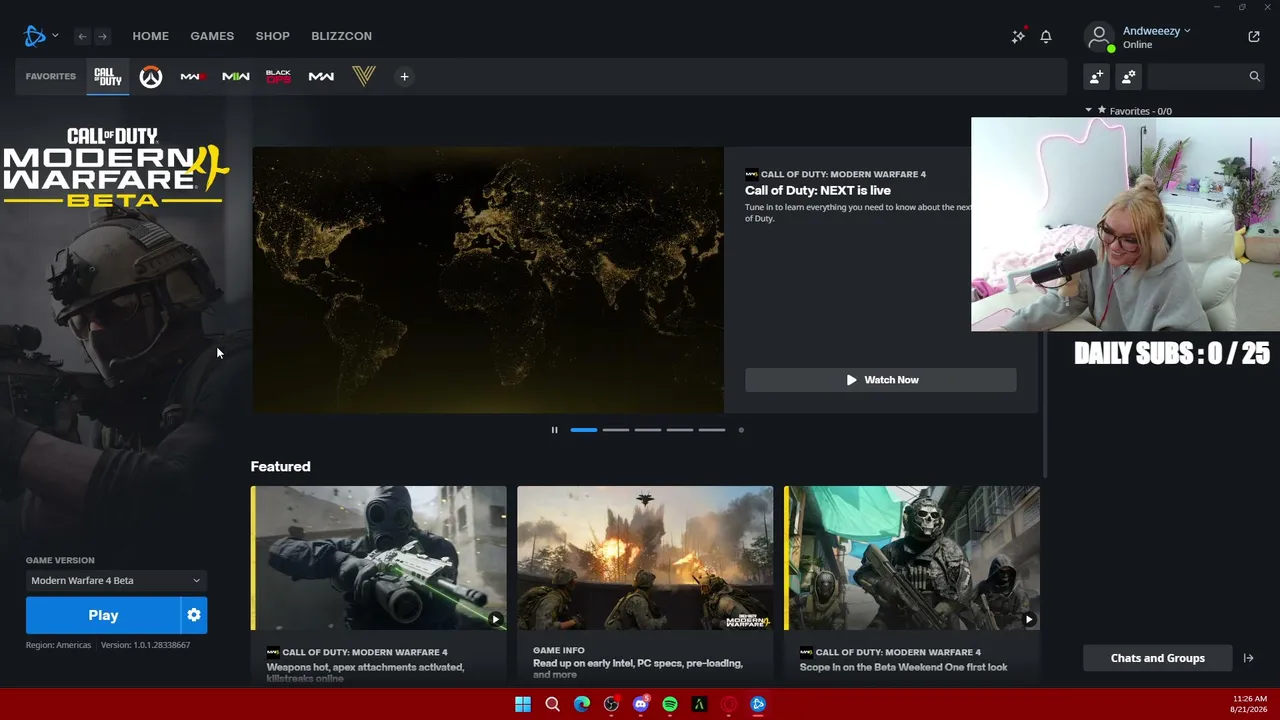
Task: Open the notifications bell
Action: [1046, 36]
